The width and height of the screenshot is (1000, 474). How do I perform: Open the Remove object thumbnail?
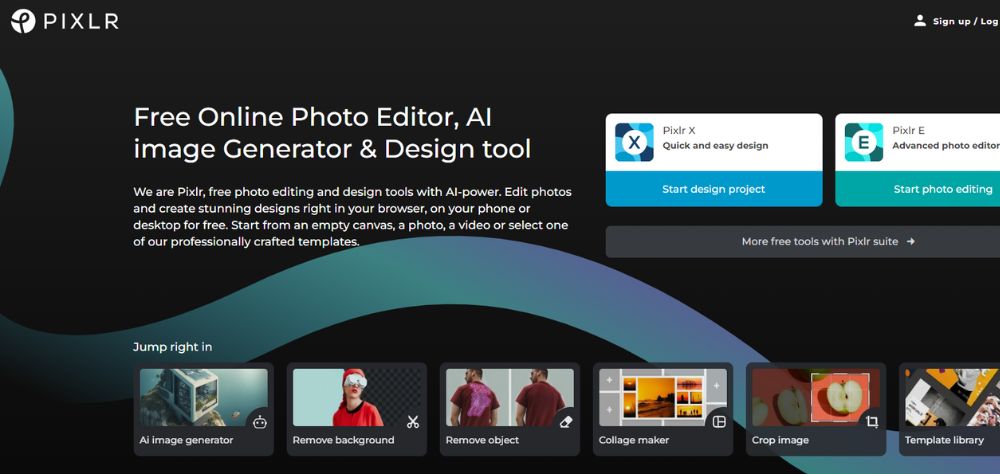tap(510, 397)
